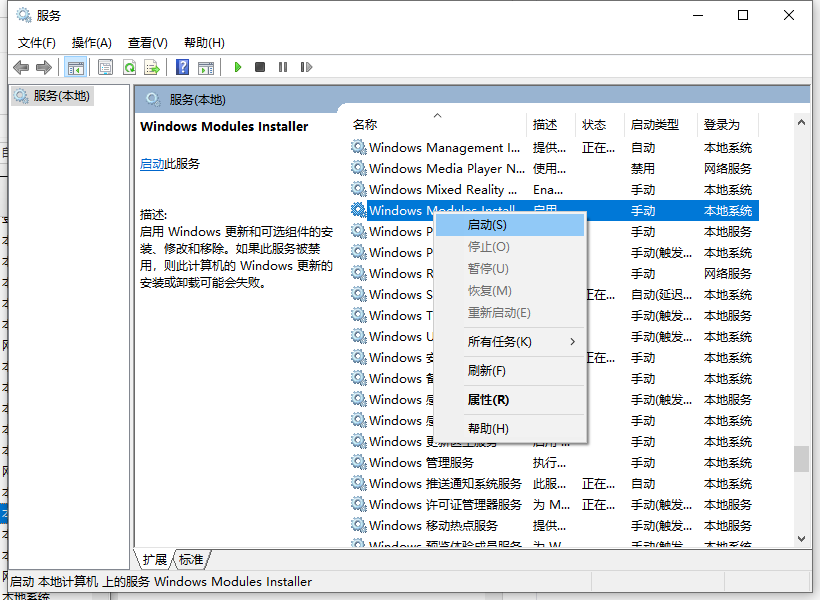Open the 操作(A) menu
820x600 pixels.
coord(92,42)
